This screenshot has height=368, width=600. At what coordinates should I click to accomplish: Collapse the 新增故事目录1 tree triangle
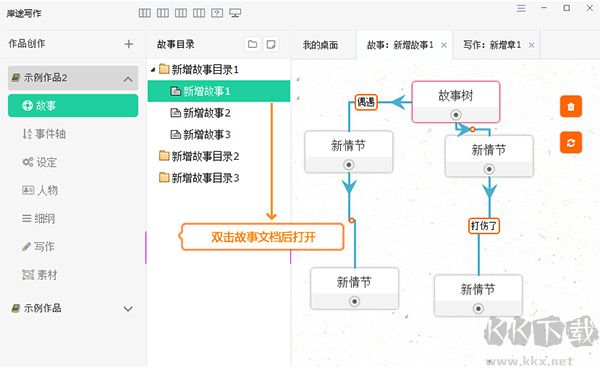coord(153,70)
